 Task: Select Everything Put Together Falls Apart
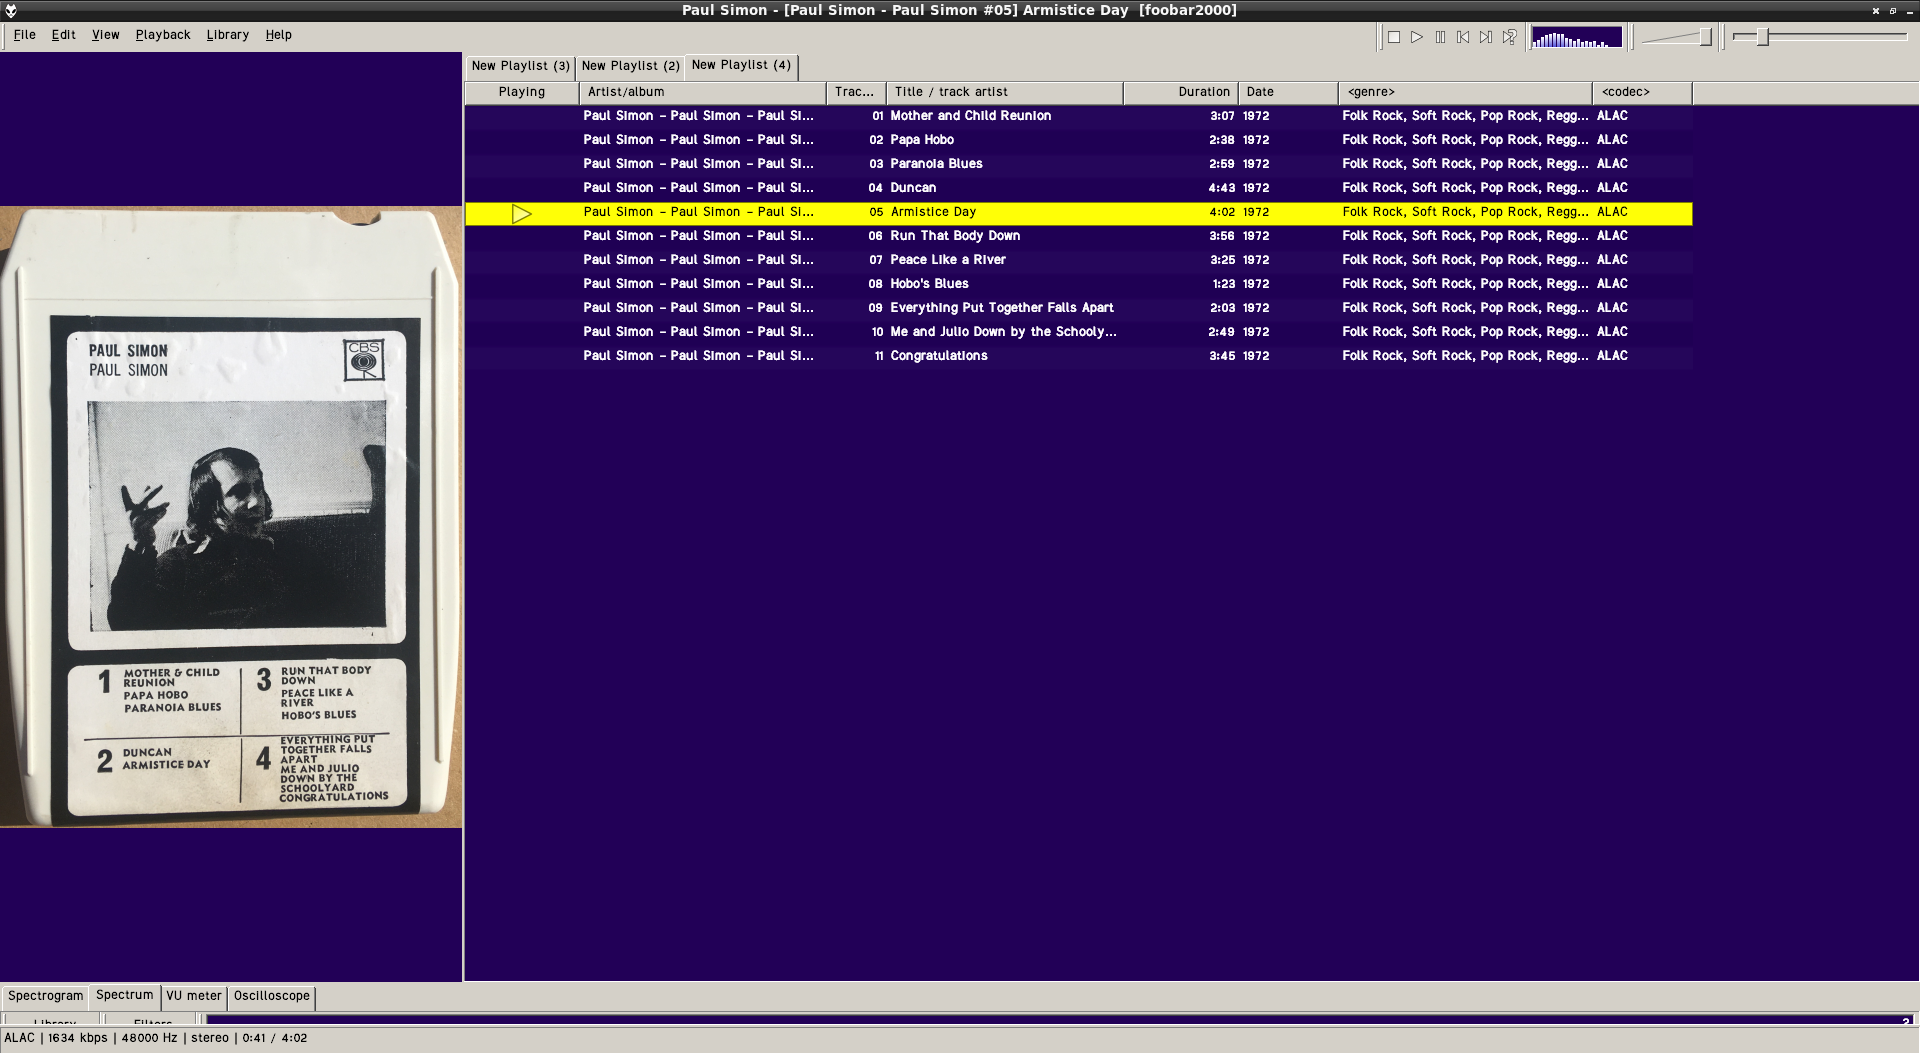click(x=1079, y=308)
